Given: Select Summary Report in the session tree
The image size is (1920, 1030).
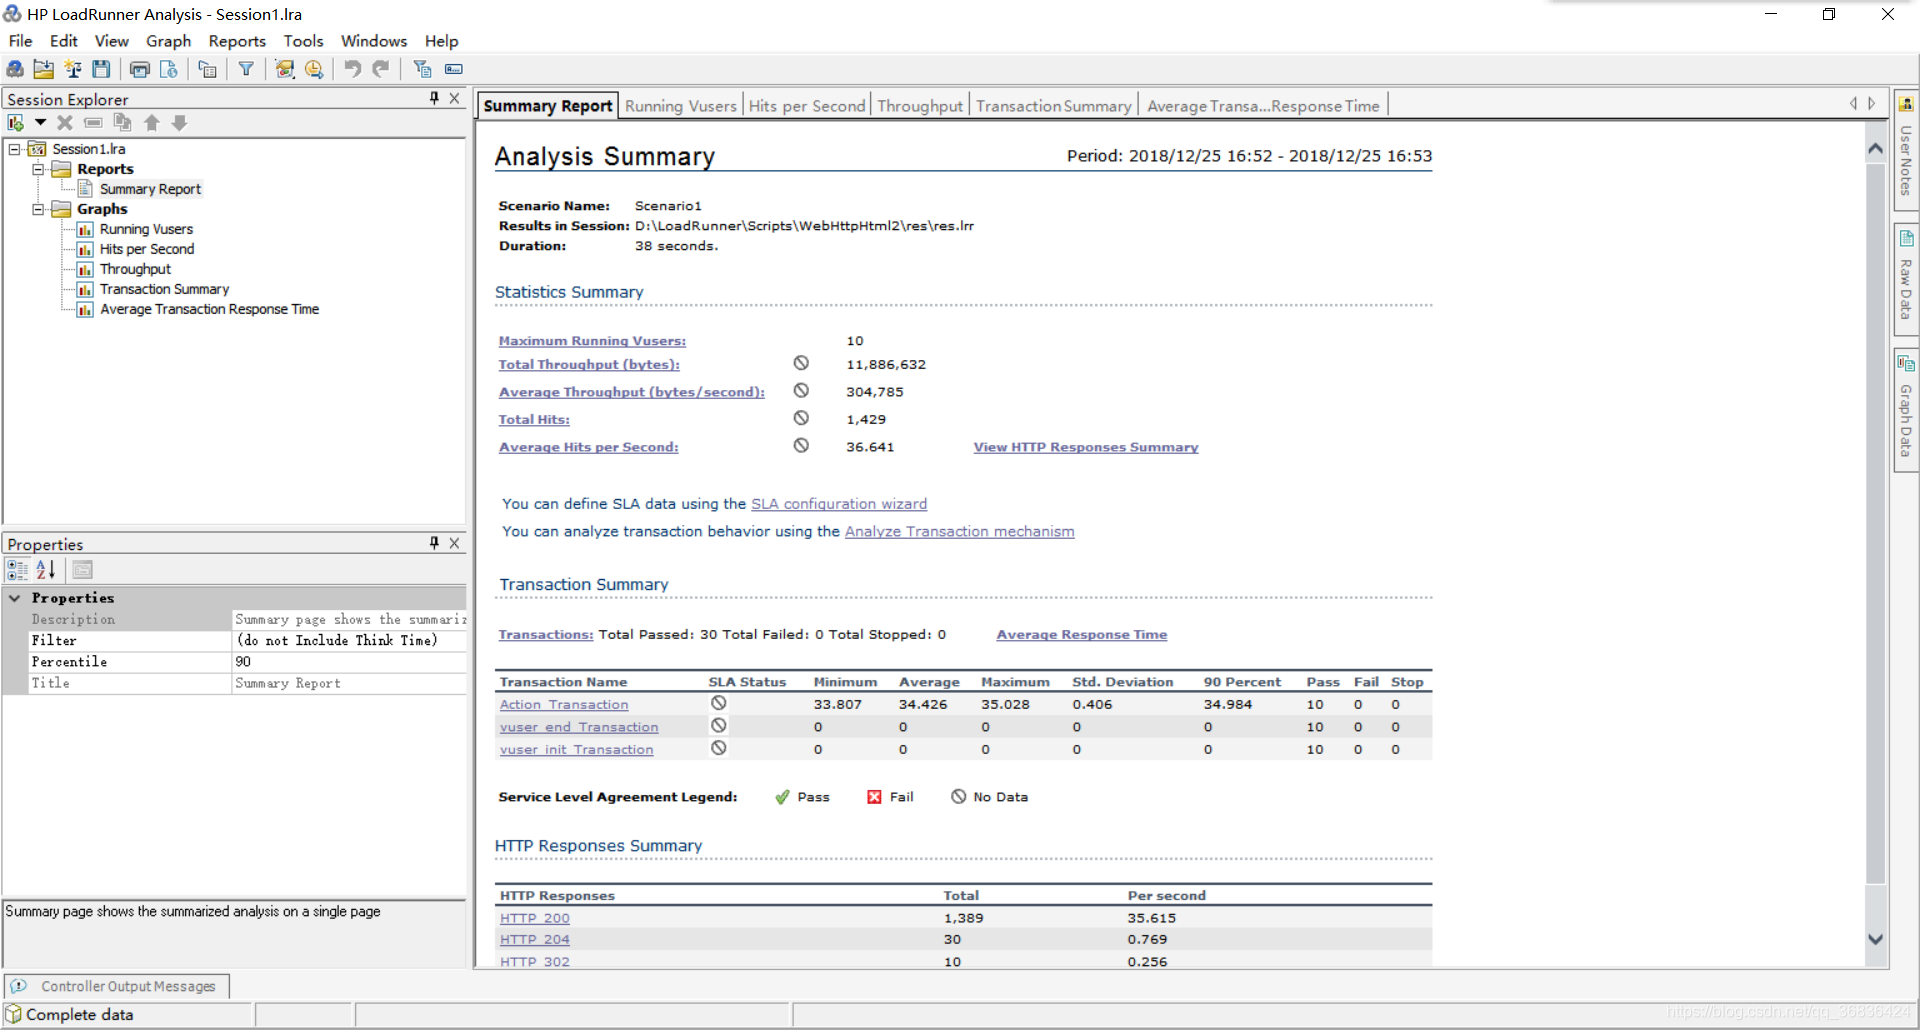Looking at the screenshot, I should pyautogui.click(x=150, y=189).
